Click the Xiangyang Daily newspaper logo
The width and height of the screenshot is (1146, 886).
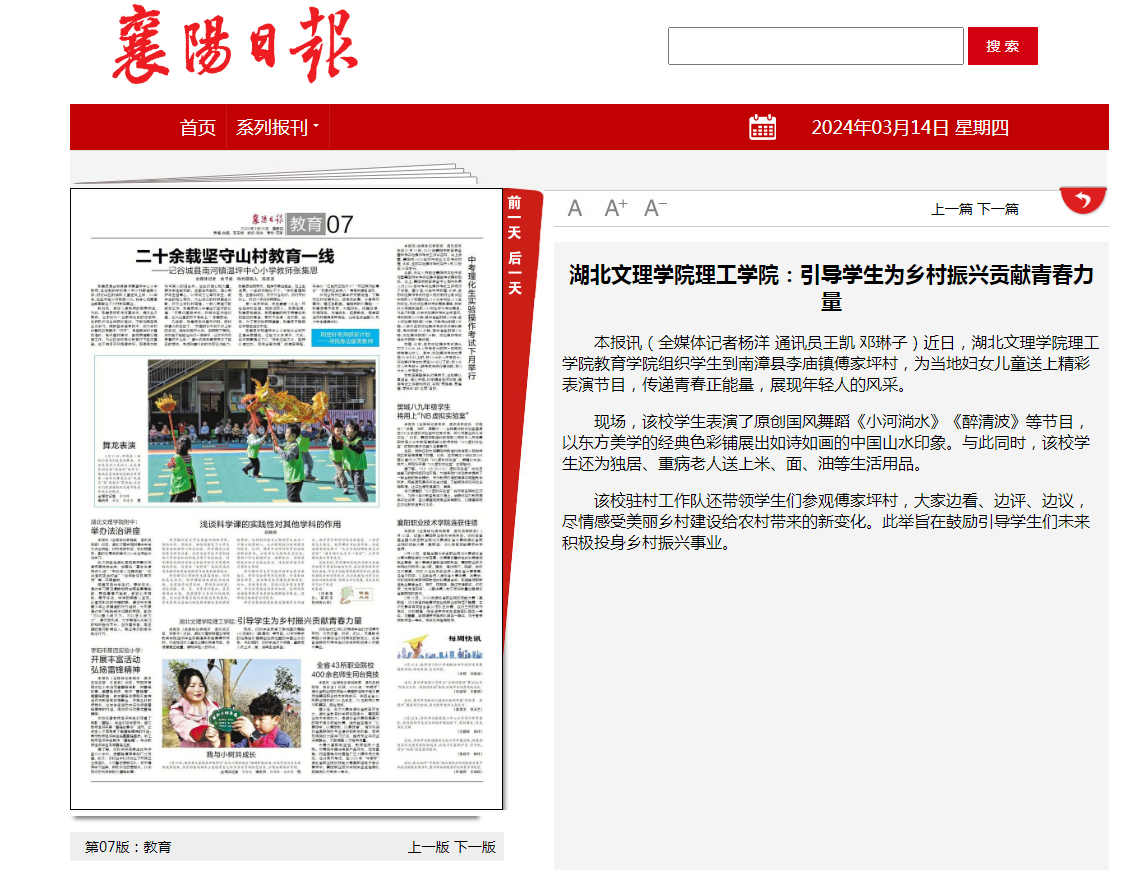(x=235, y=45)
